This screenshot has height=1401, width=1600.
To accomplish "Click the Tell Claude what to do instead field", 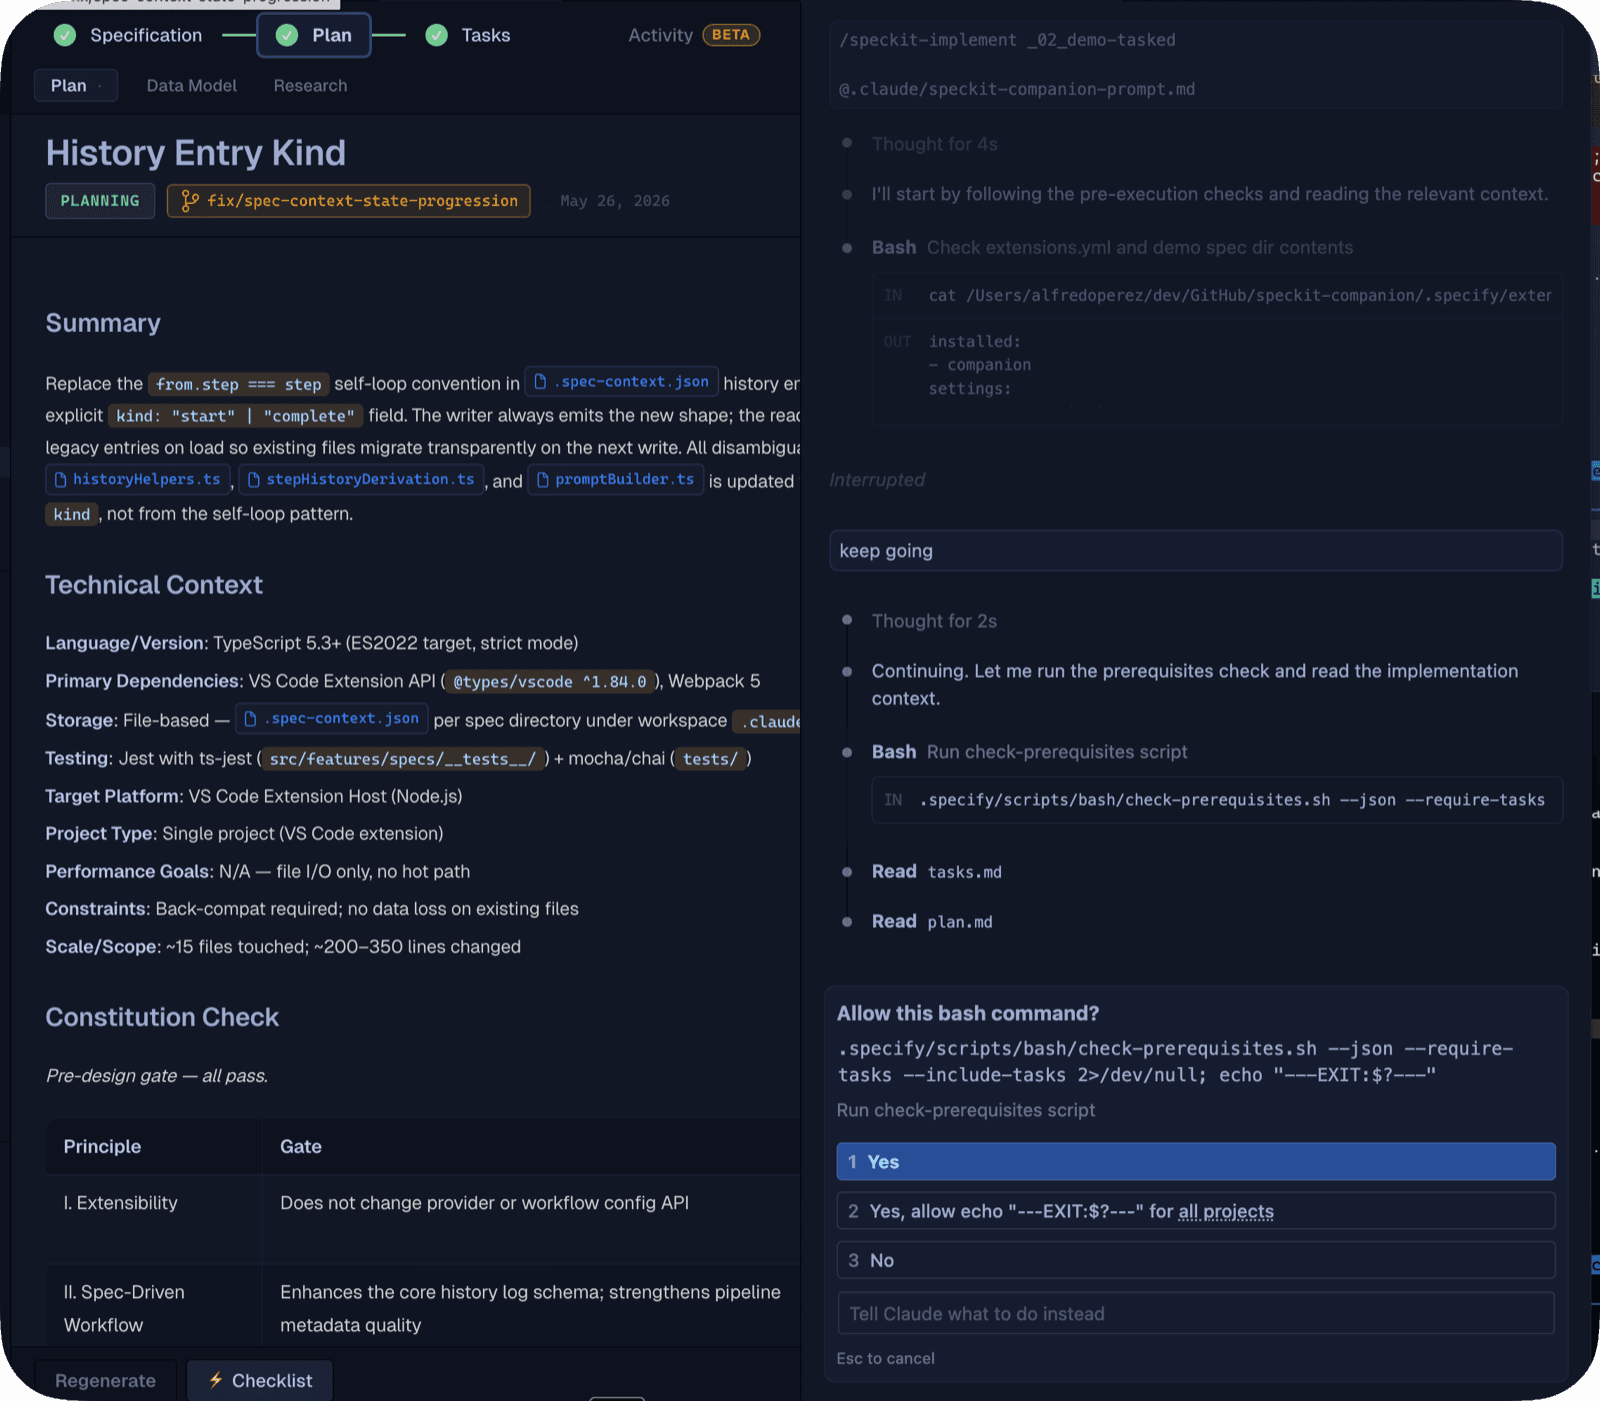I will point(1195,1313).
